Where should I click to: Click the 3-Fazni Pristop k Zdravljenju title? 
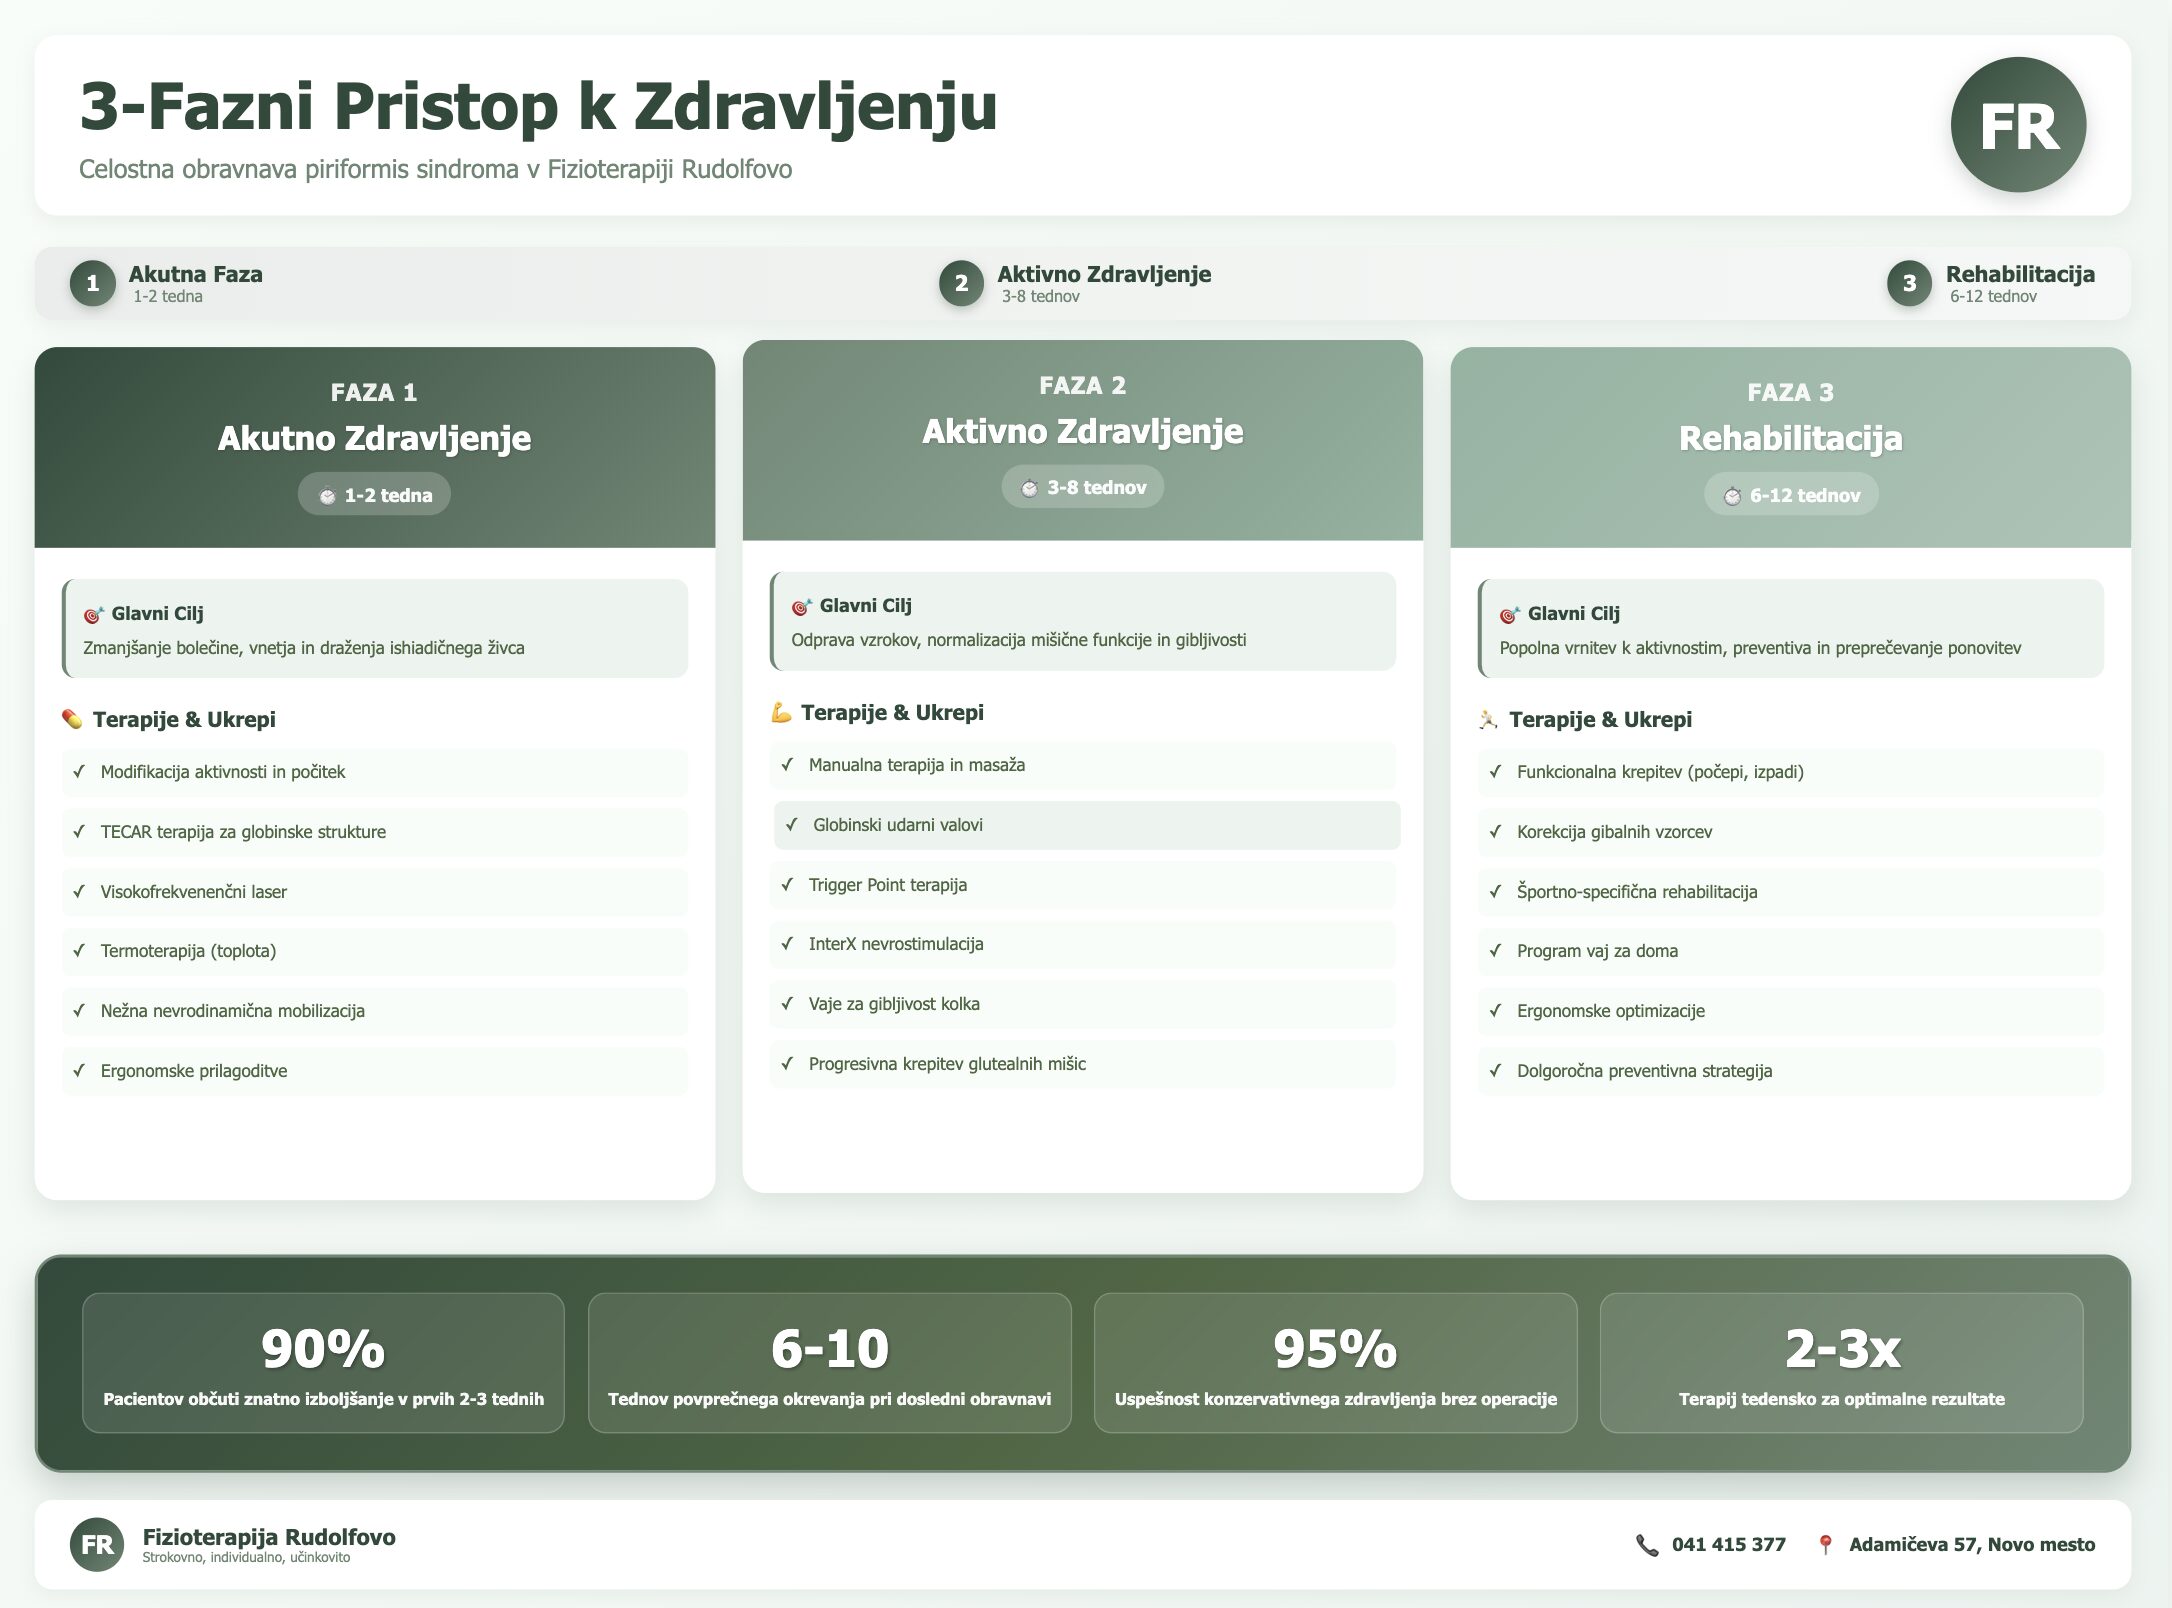(x=538, y=106)
